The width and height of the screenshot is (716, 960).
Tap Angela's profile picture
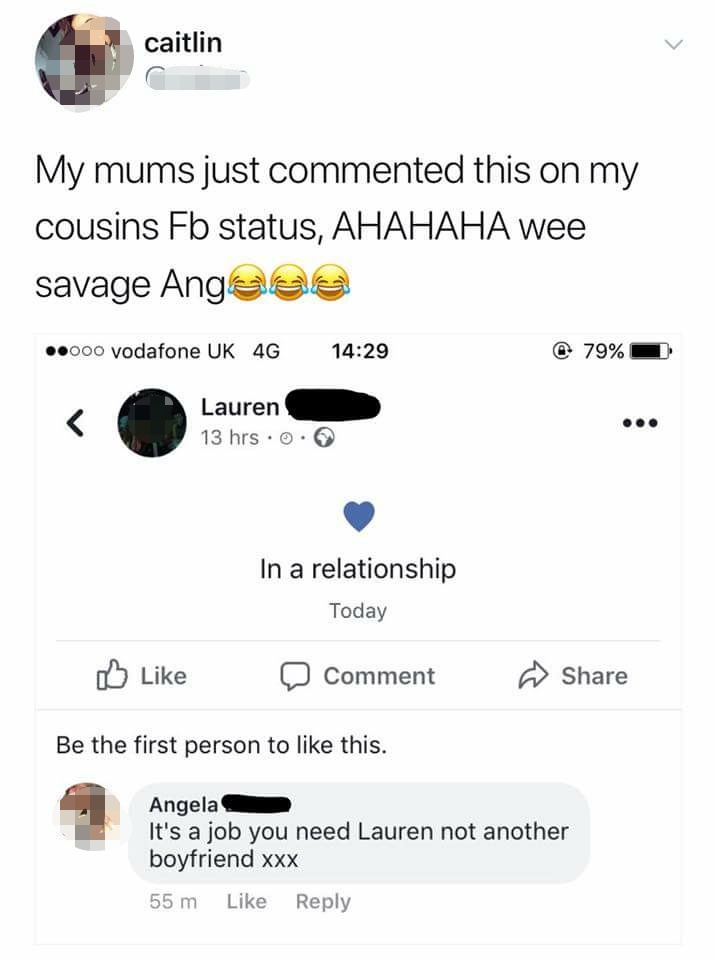[x=90, y=810]
